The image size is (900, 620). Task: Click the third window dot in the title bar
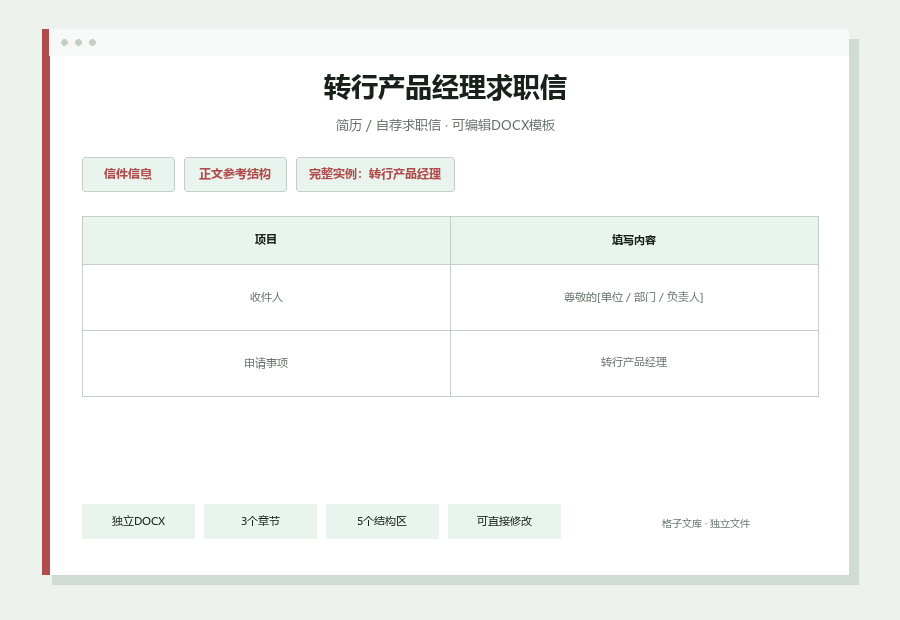click(92, 42)
